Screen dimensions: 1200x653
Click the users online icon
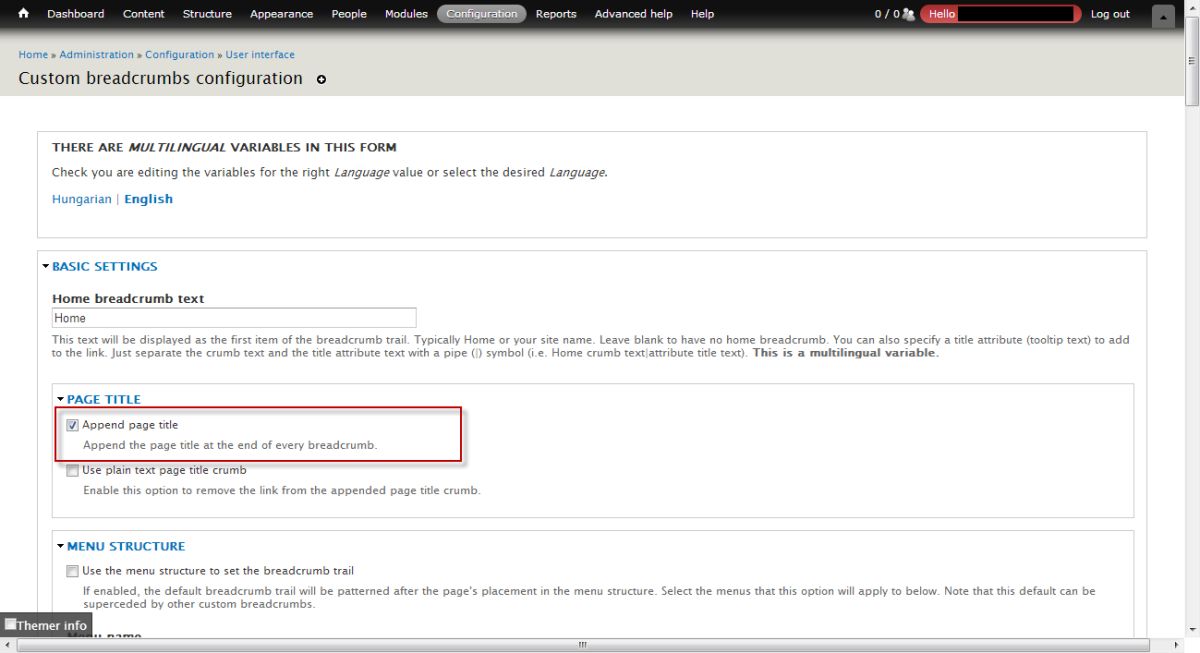(908, 14)
